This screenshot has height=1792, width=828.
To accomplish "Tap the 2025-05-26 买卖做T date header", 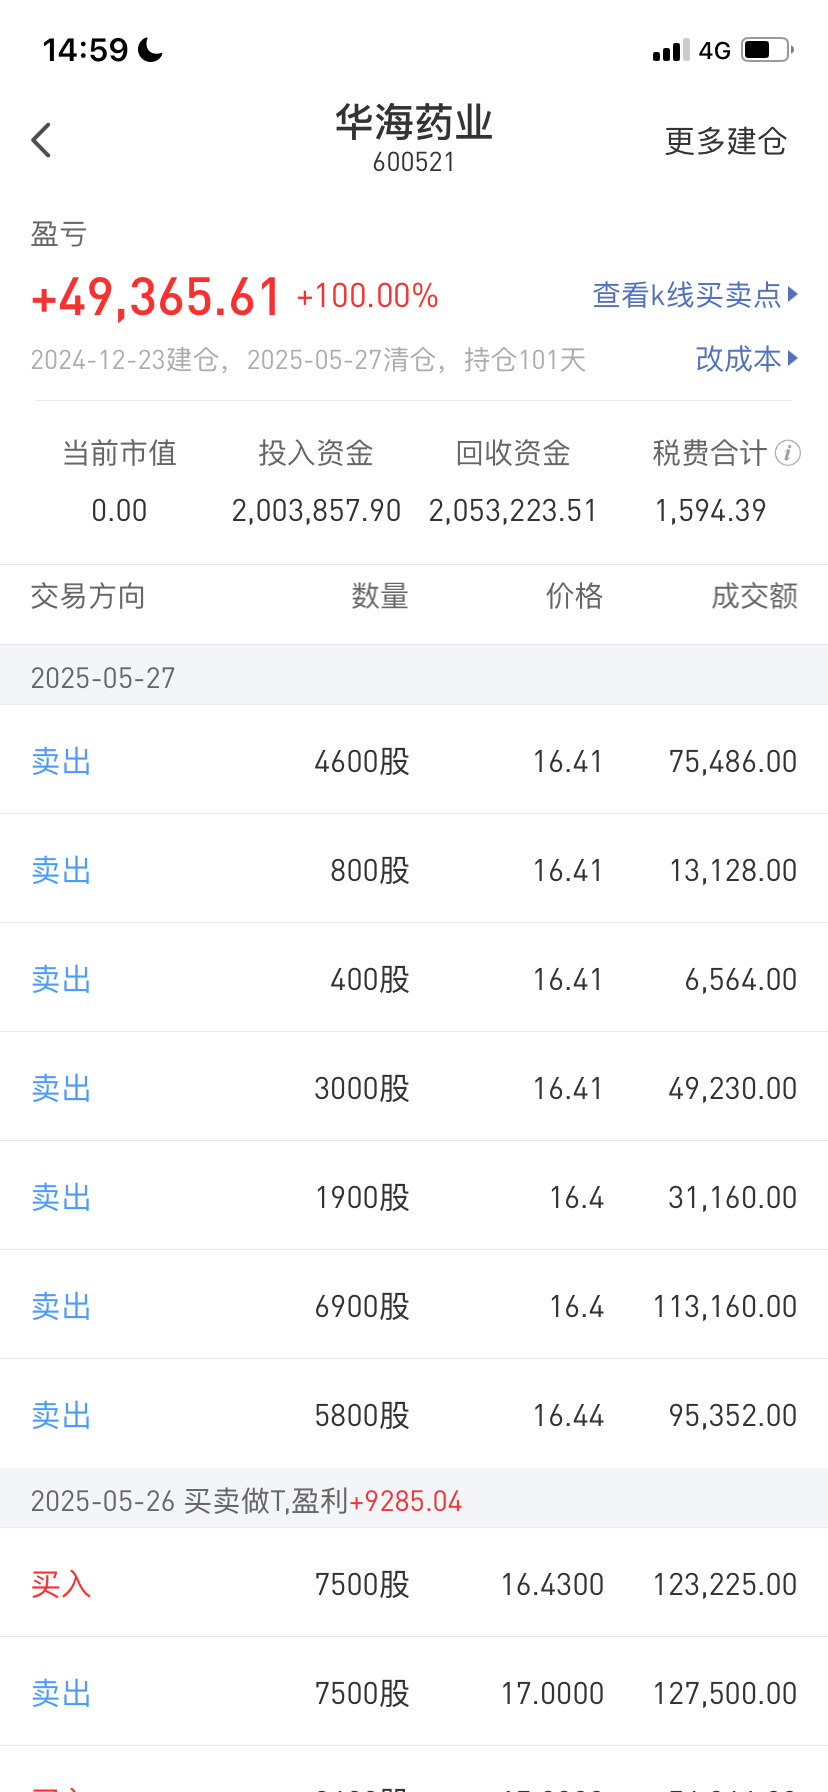I will click(x=414, y=1500).
